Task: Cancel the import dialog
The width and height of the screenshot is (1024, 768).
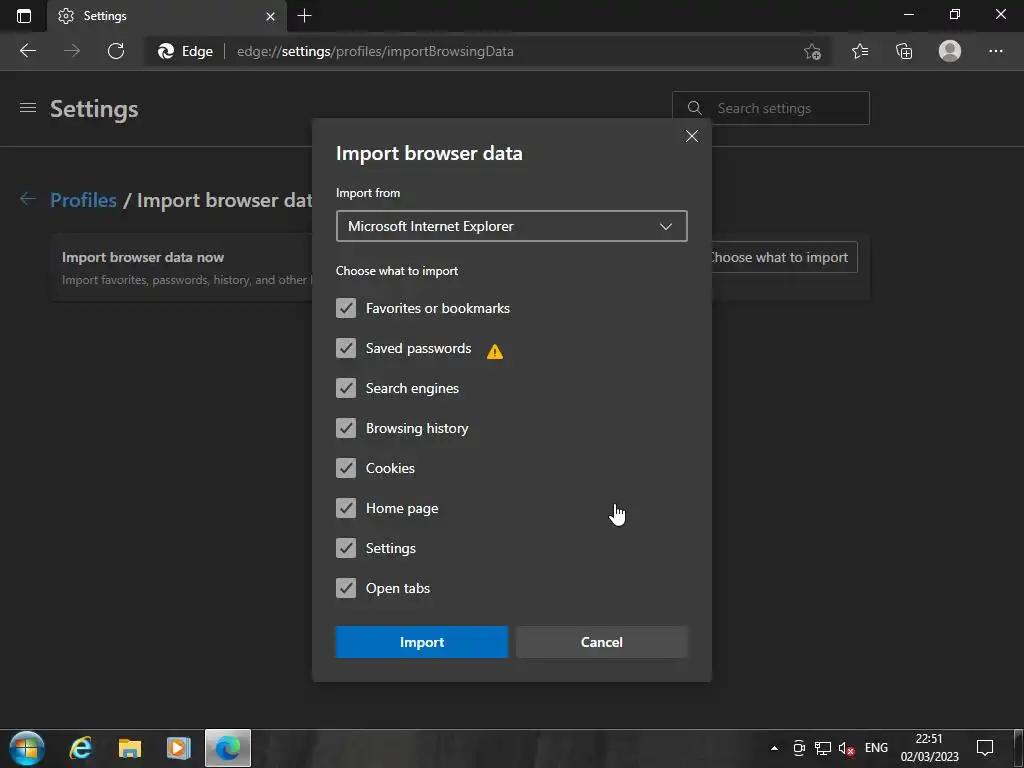Action: click(x=601, y=642)
